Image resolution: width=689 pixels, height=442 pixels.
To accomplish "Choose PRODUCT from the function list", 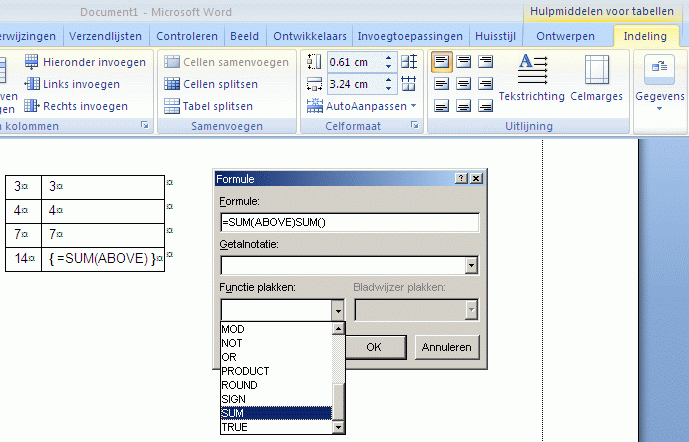I will (246, 371).
